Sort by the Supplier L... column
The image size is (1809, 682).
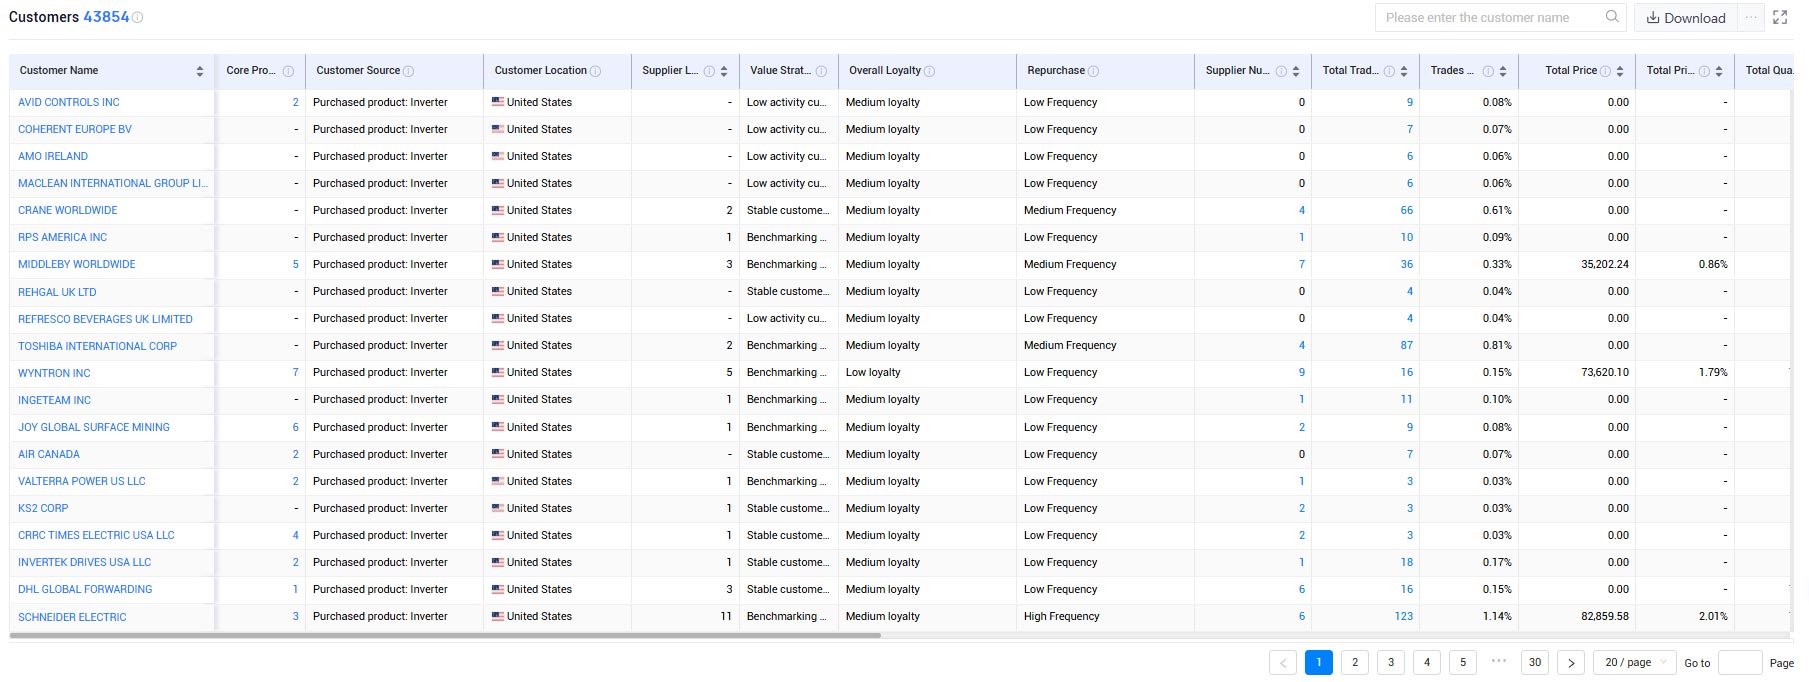724,71
